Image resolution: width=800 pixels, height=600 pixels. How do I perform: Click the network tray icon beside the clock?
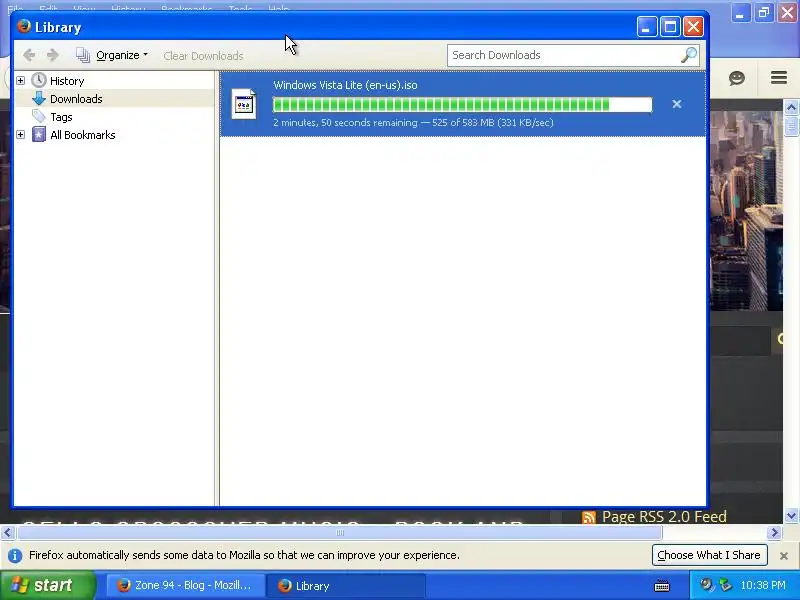(x=725, y=585)
